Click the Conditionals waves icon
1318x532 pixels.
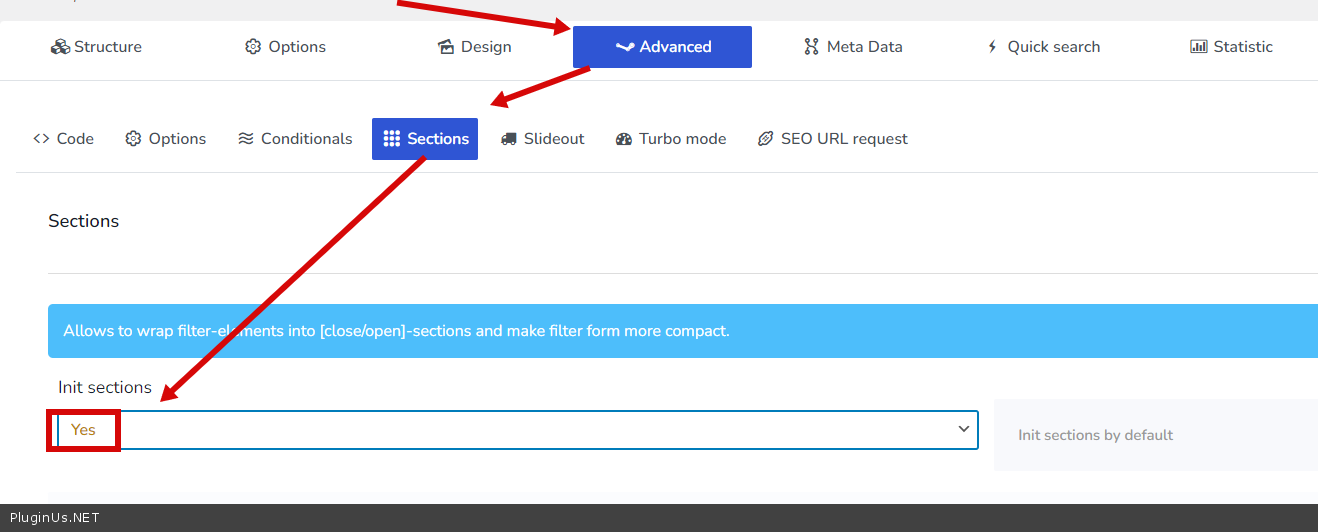[x=246, y=139]
